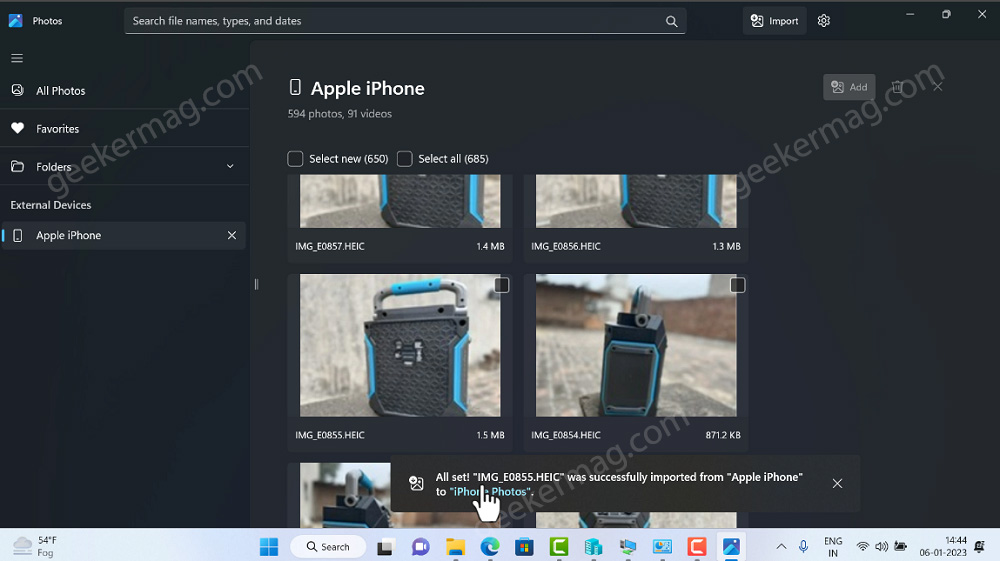Toggle the hamburger navigation menu

tap(17, 58)
